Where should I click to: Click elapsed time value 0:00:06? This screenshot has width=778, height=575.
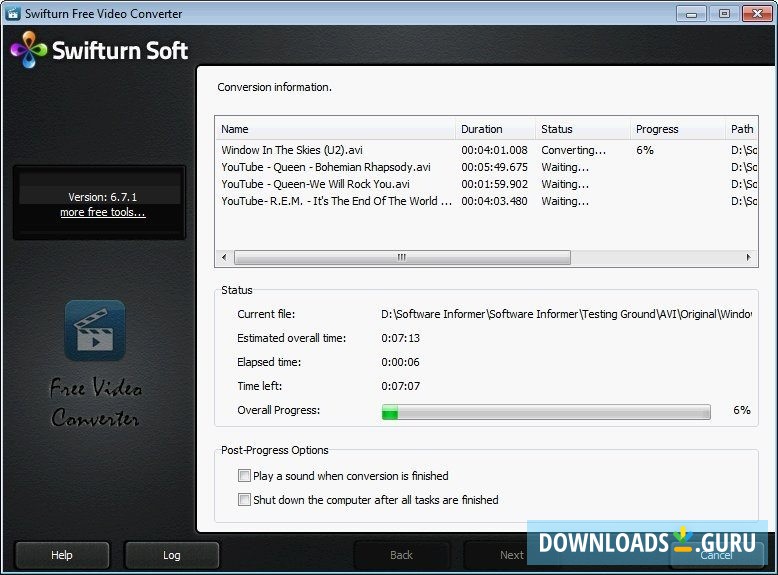tap(400, 362)
